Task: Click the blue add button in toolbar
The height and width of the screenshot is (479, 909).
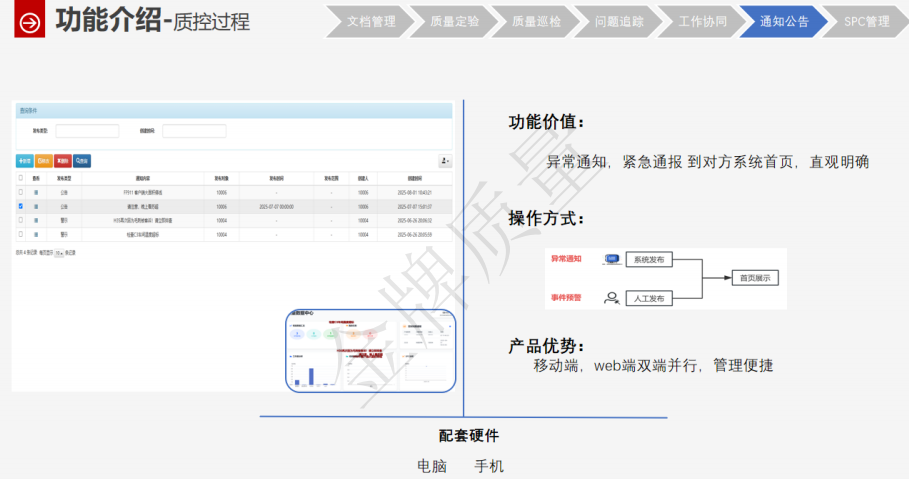Action: coord(25,160)
